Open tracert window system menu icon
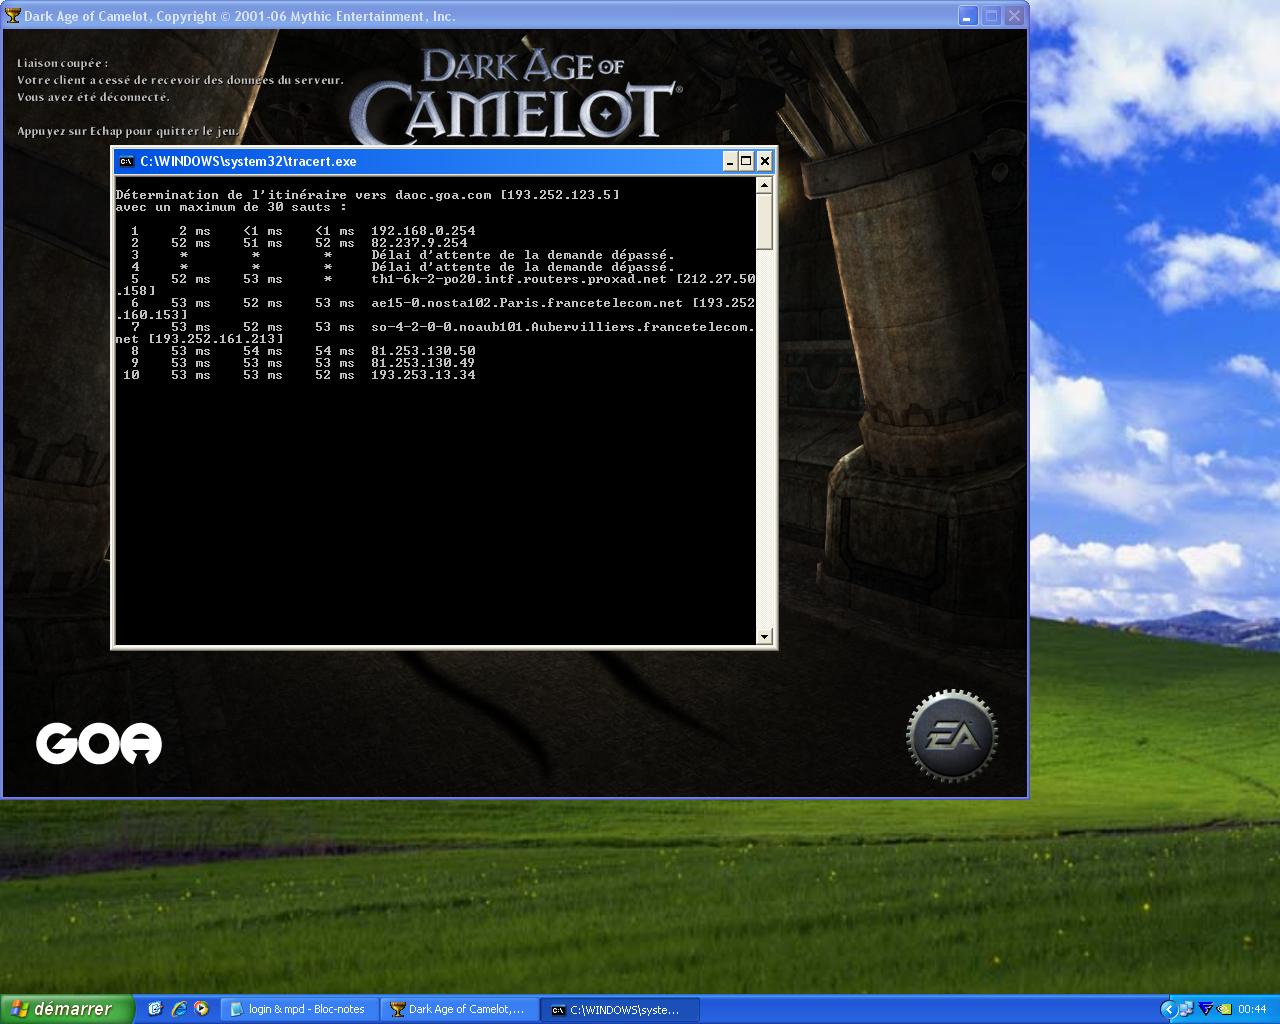The height and width of the screenshot is (1024, 1280). click(x=126, y=161)
